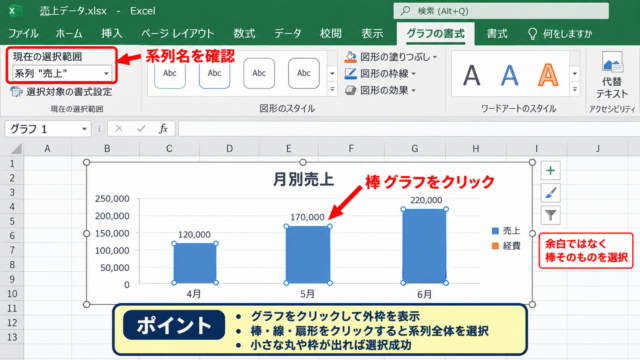Select the グラフの書式 tab
This screenshot has height=360, width=640.
[436, 33]
